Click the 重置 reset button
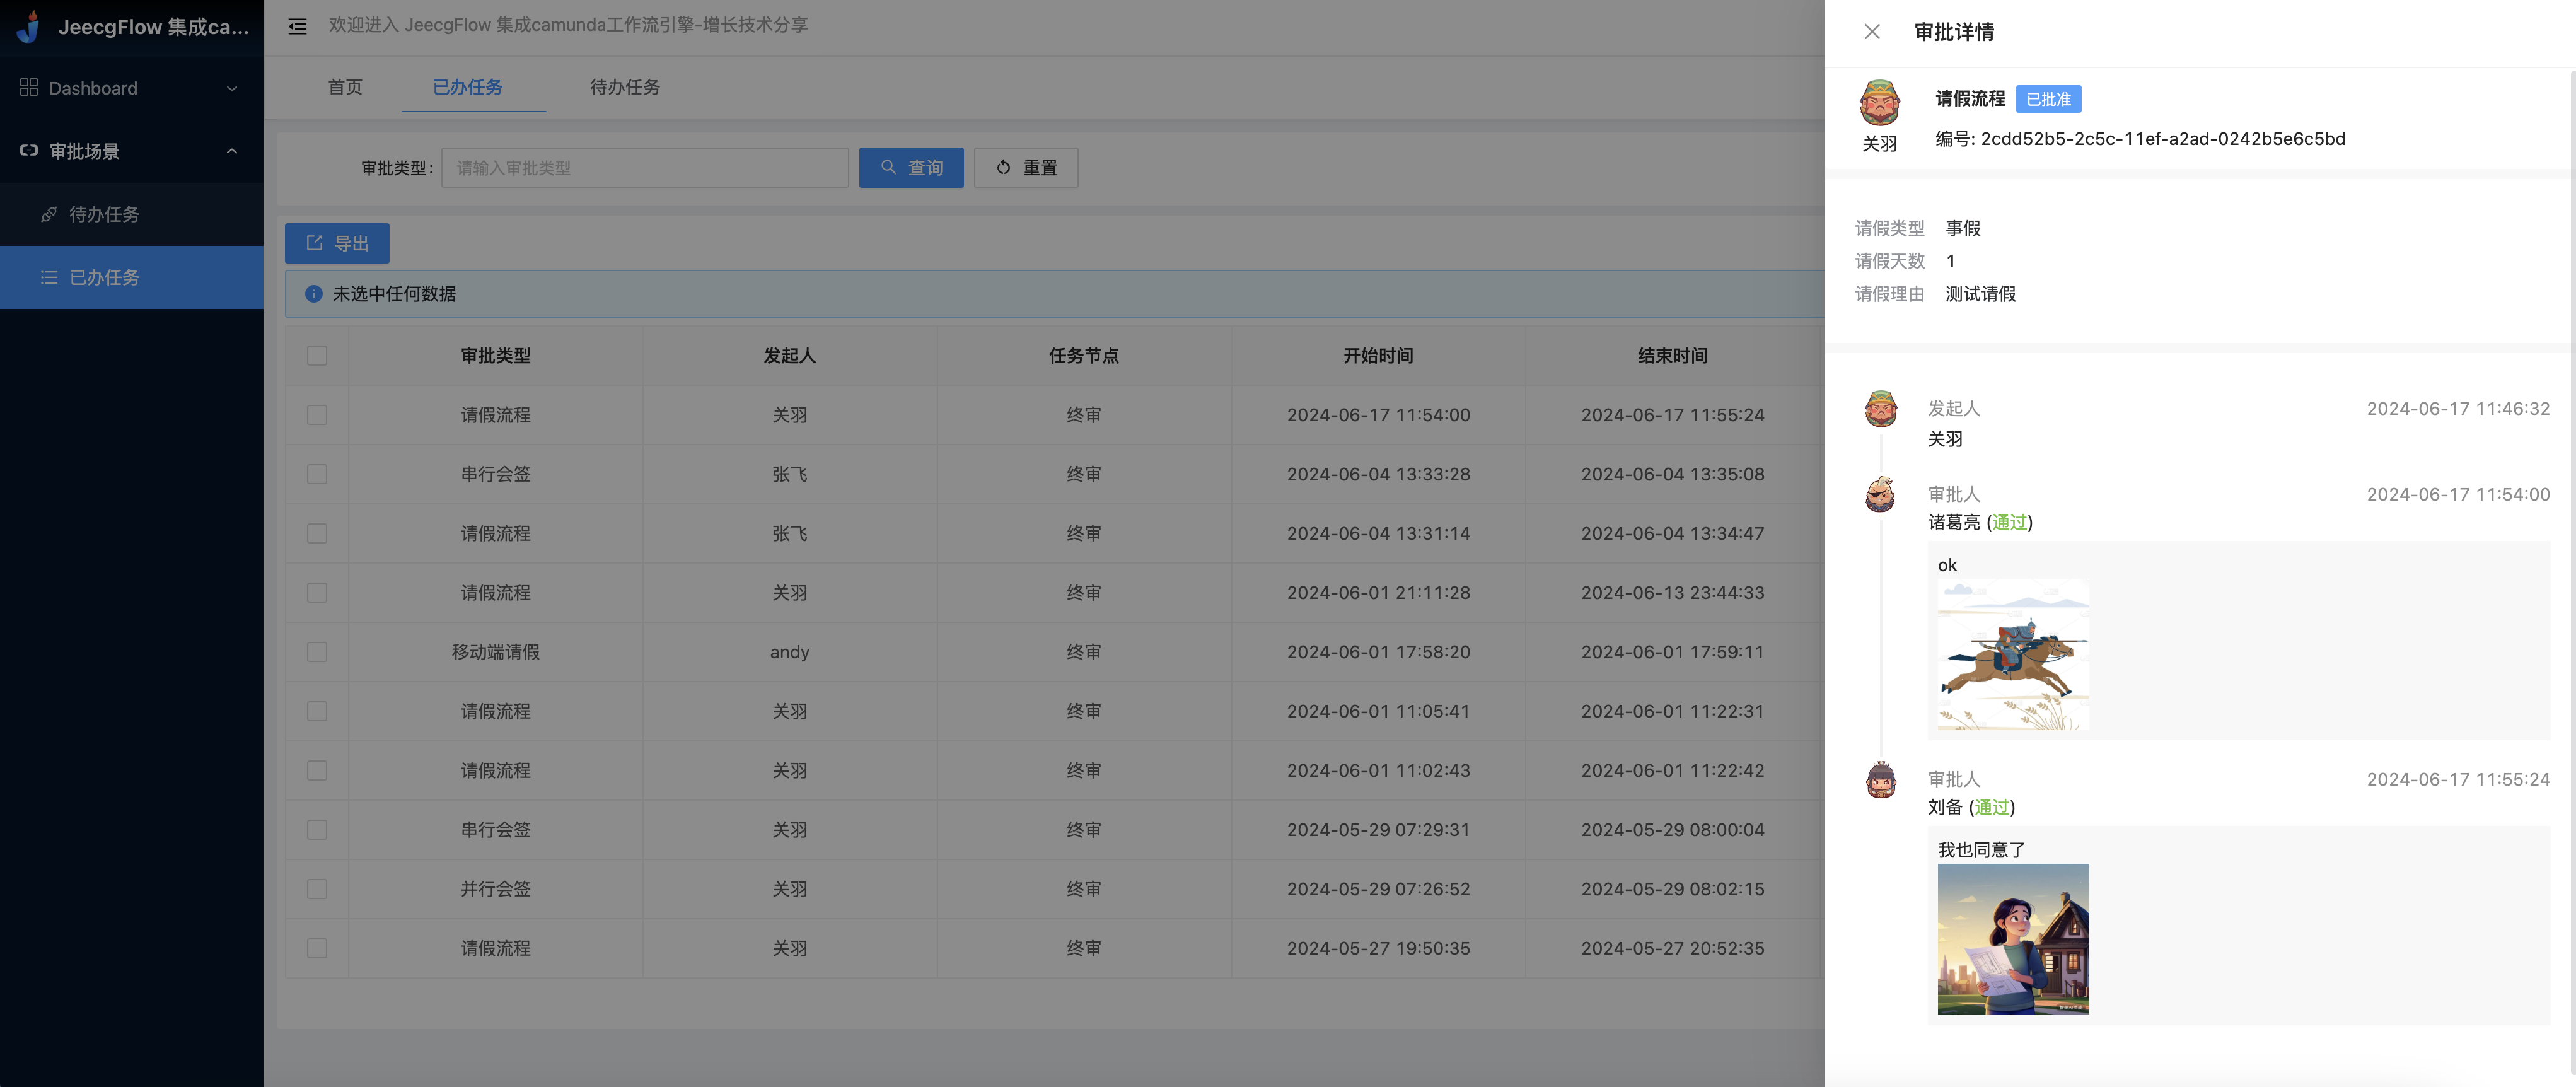Screen dimensions: 2576x1087 point(1025,168)
